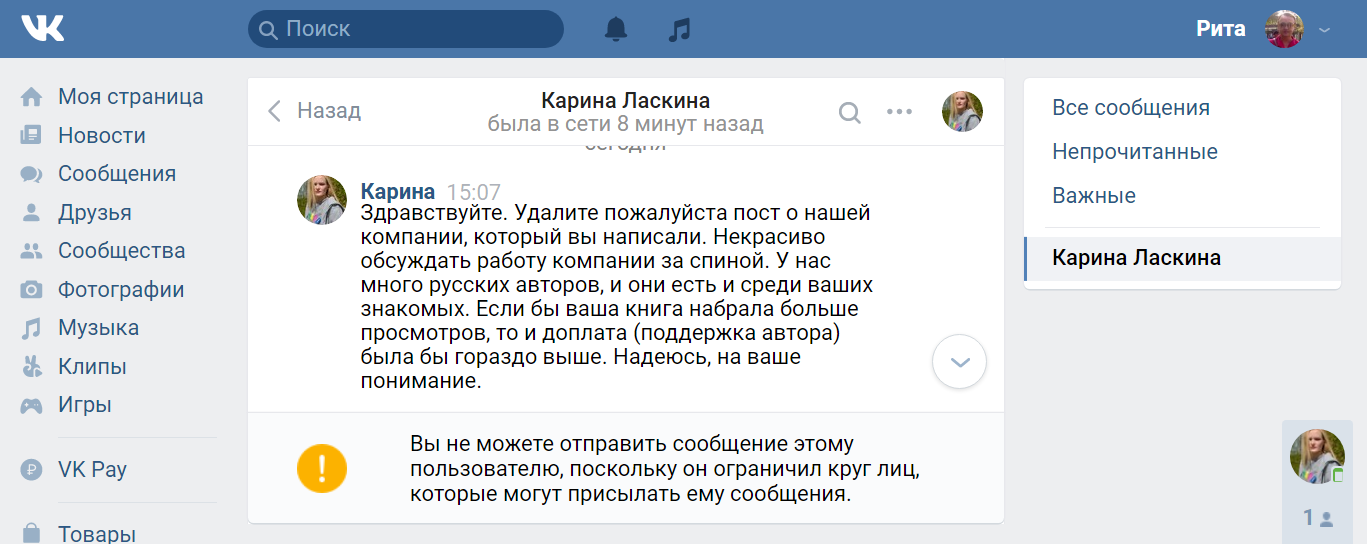Open the Сообщения sidebar item
The image size is (1367, 544).
click(x=116, y=174)
